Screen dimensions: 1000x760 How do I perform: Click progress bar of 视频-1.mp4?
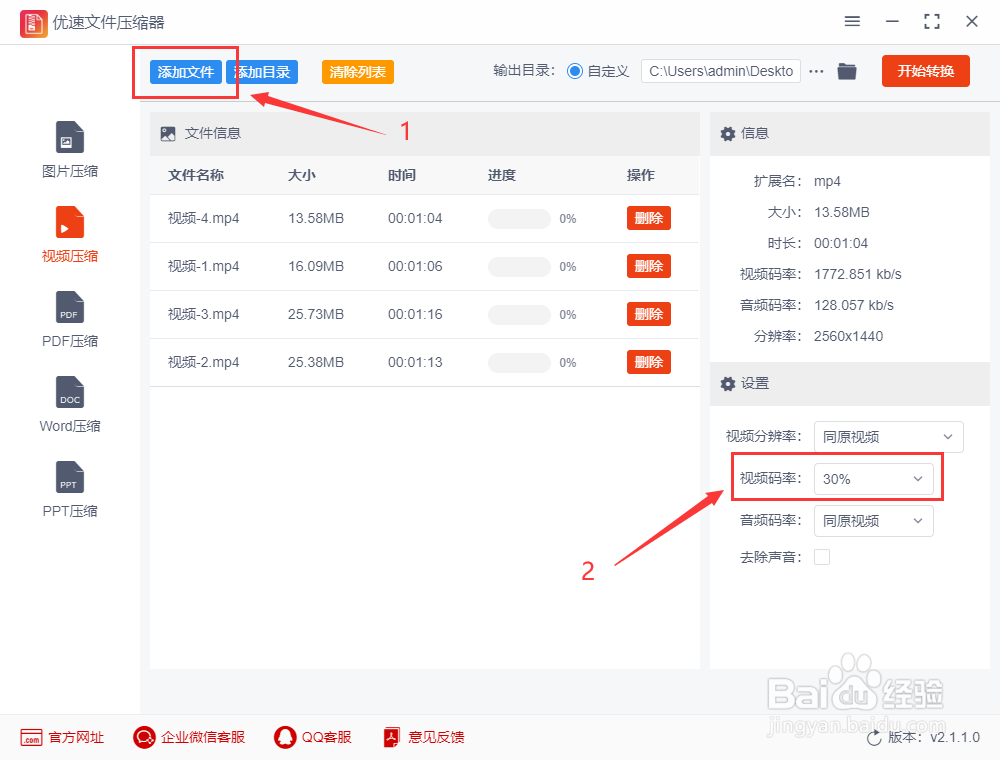519,267
